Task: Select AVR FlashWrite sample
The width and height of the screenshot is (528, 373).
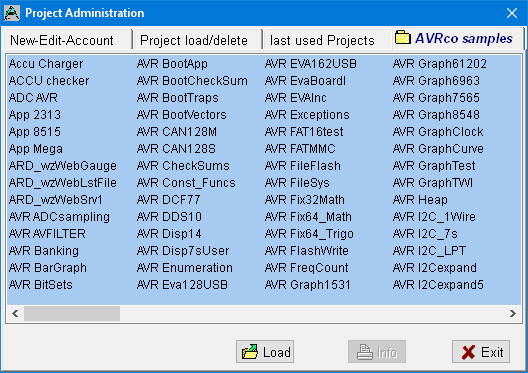Action: pyautogui.click(x=306, y=251)
